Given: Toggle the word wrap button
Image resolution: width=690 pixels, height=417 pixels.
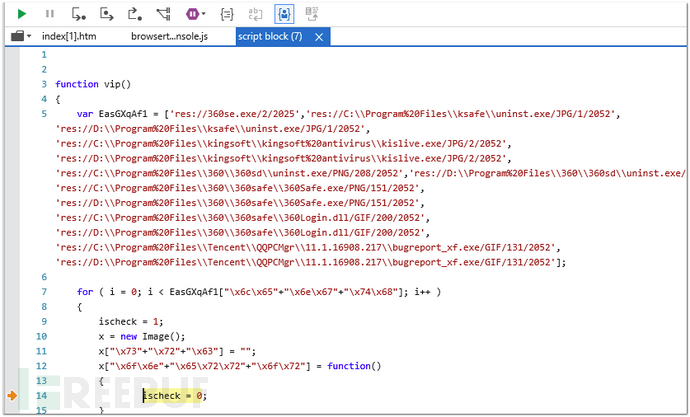Looking at the screenshot, I should coord(255,14).
